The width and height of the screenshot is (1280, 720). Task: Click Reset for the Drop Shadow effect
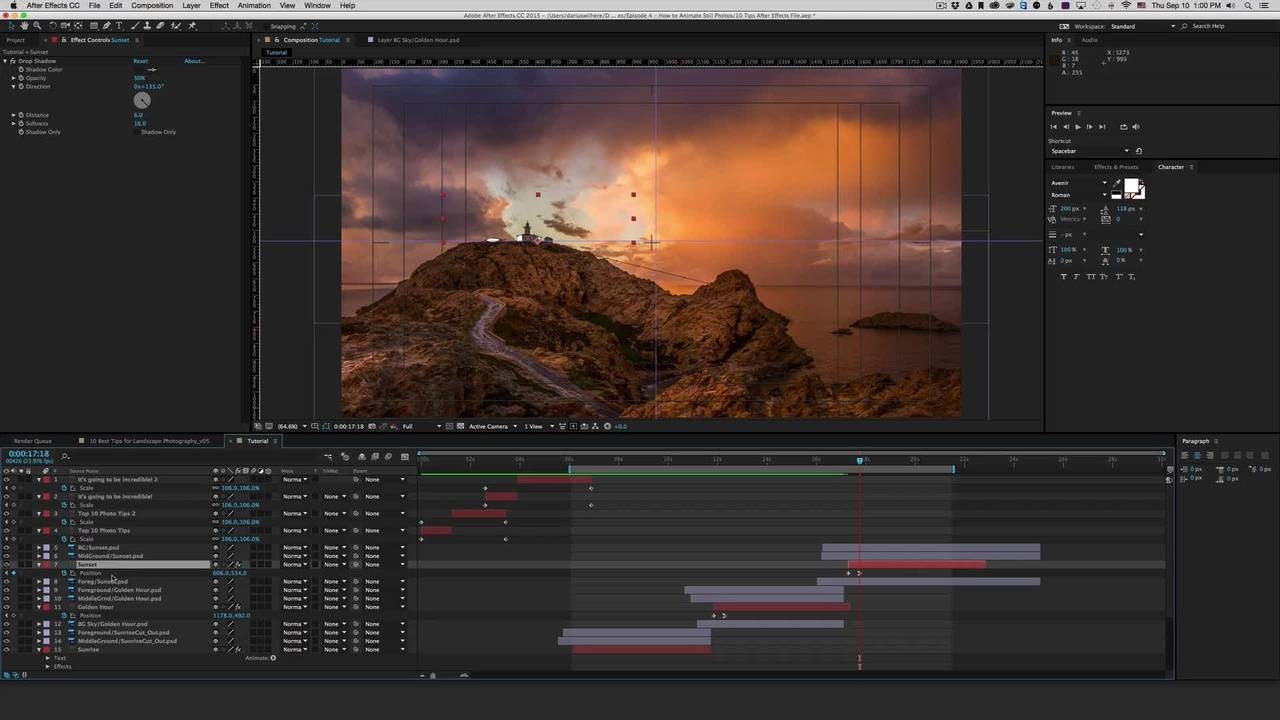coord(140,61)
